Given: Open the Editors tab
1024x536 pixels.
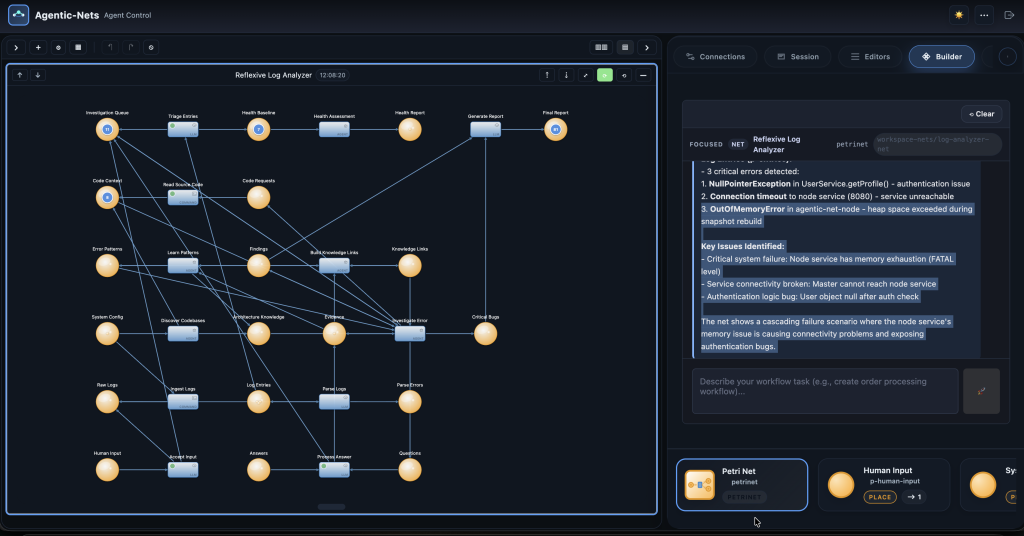Looking at the screenshot, I should (x=869, y=57).
